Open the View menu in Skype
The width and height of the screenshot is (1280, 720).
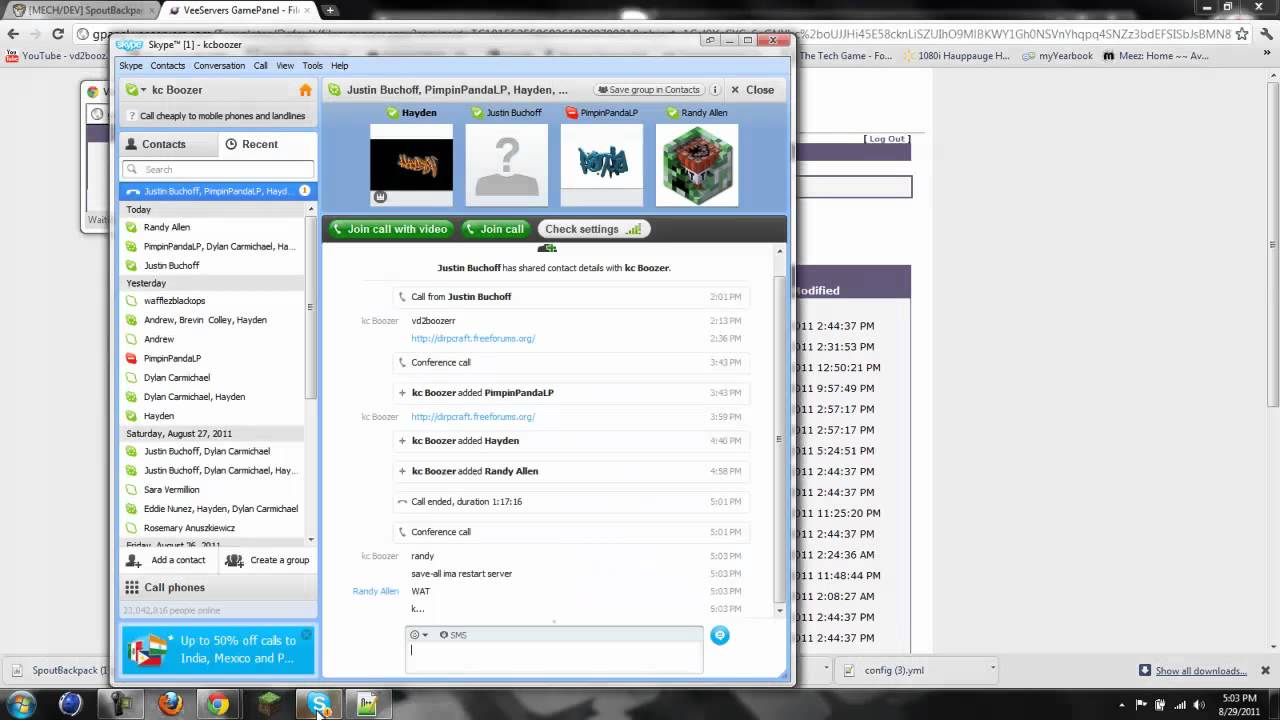tap(285, 66)
